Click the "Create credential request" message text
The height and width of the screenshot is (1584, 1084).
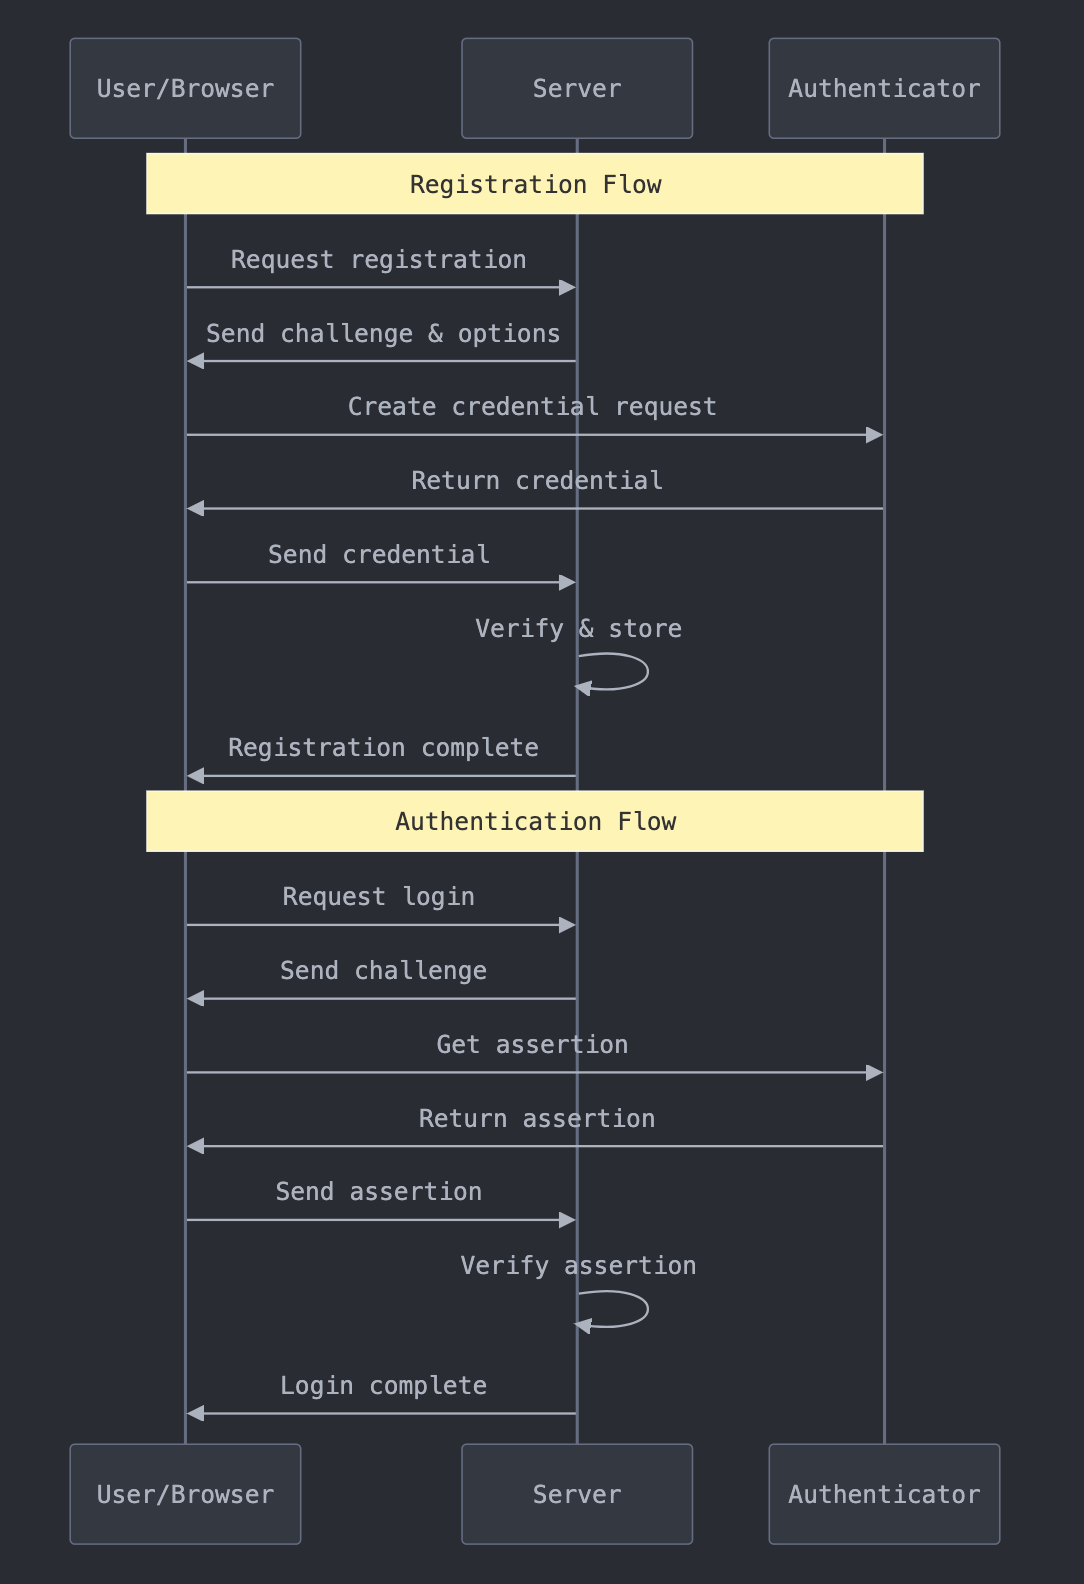click(x=532, y=407)
